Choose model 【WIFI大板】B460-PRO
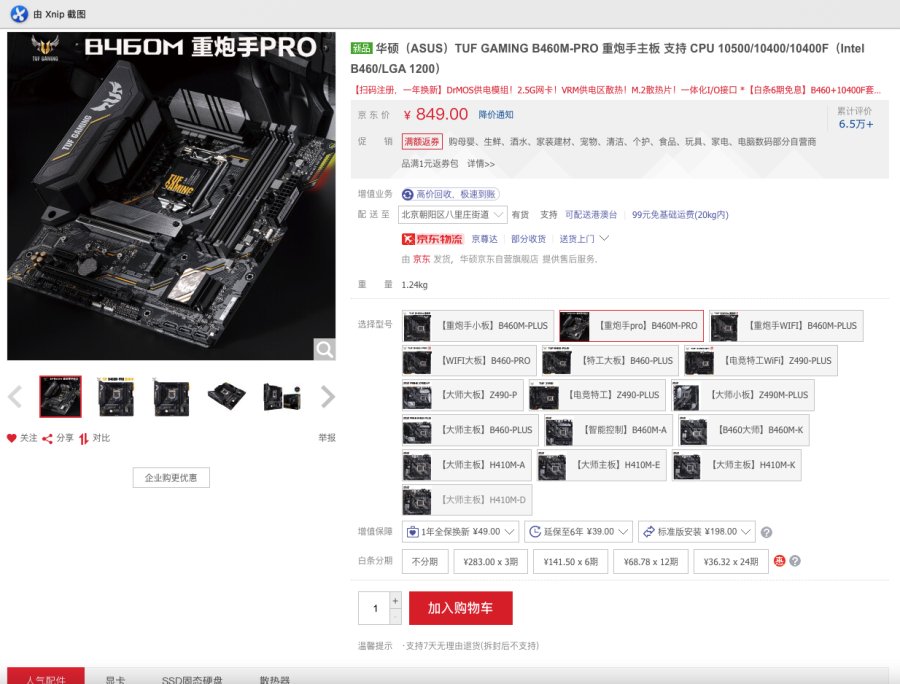Viewport: 900px width, 684px height. pos(470,360)
